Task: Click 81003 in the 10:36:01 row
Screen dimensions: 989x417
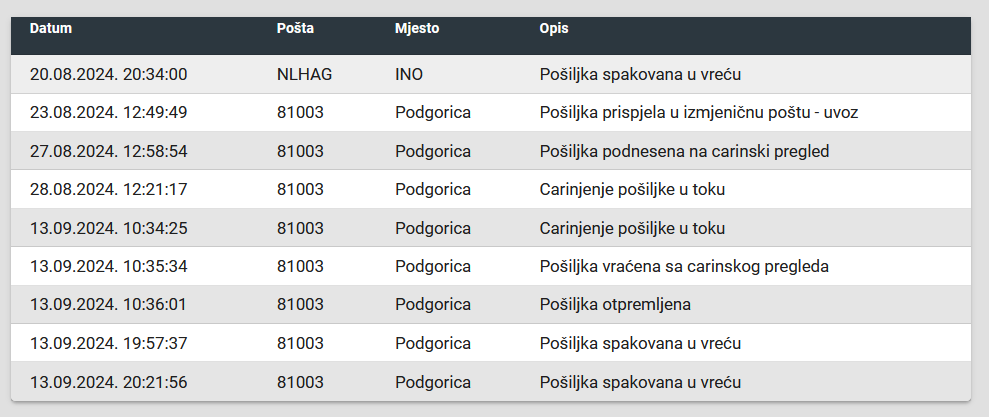Action: pos(300,305)
